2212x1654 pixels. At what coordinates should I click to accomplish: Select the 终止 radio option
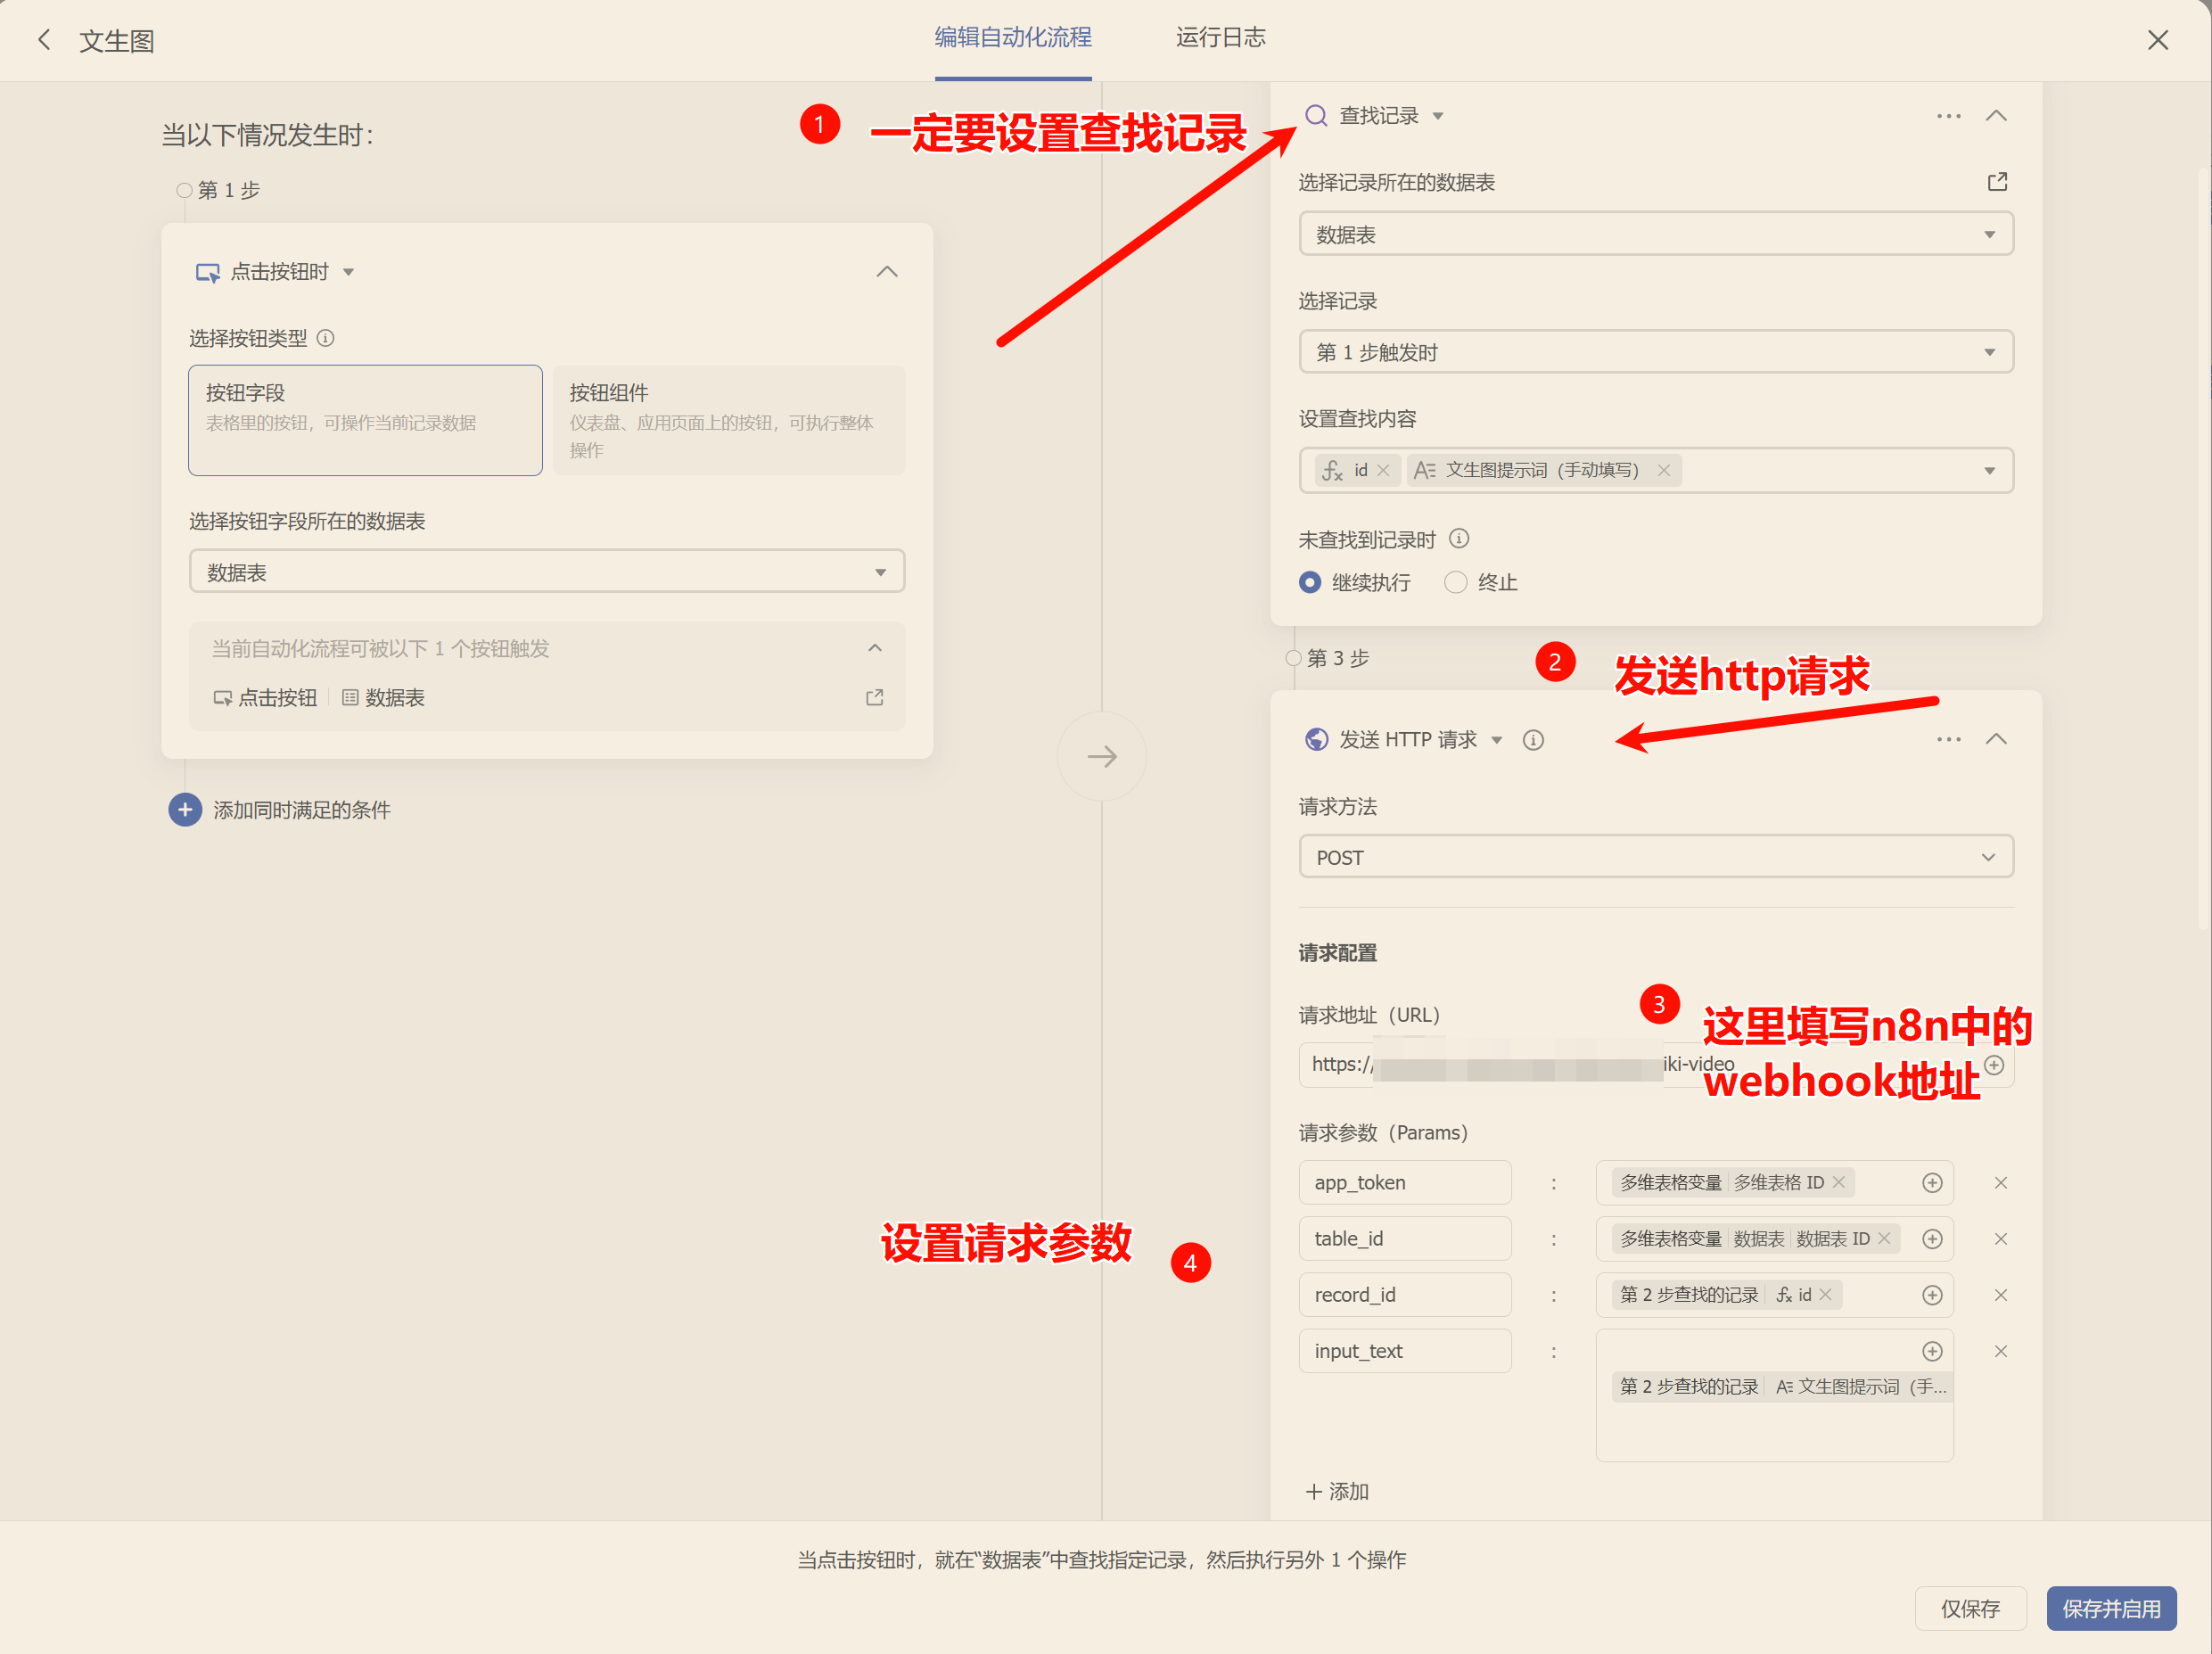tap(1455, 582)
